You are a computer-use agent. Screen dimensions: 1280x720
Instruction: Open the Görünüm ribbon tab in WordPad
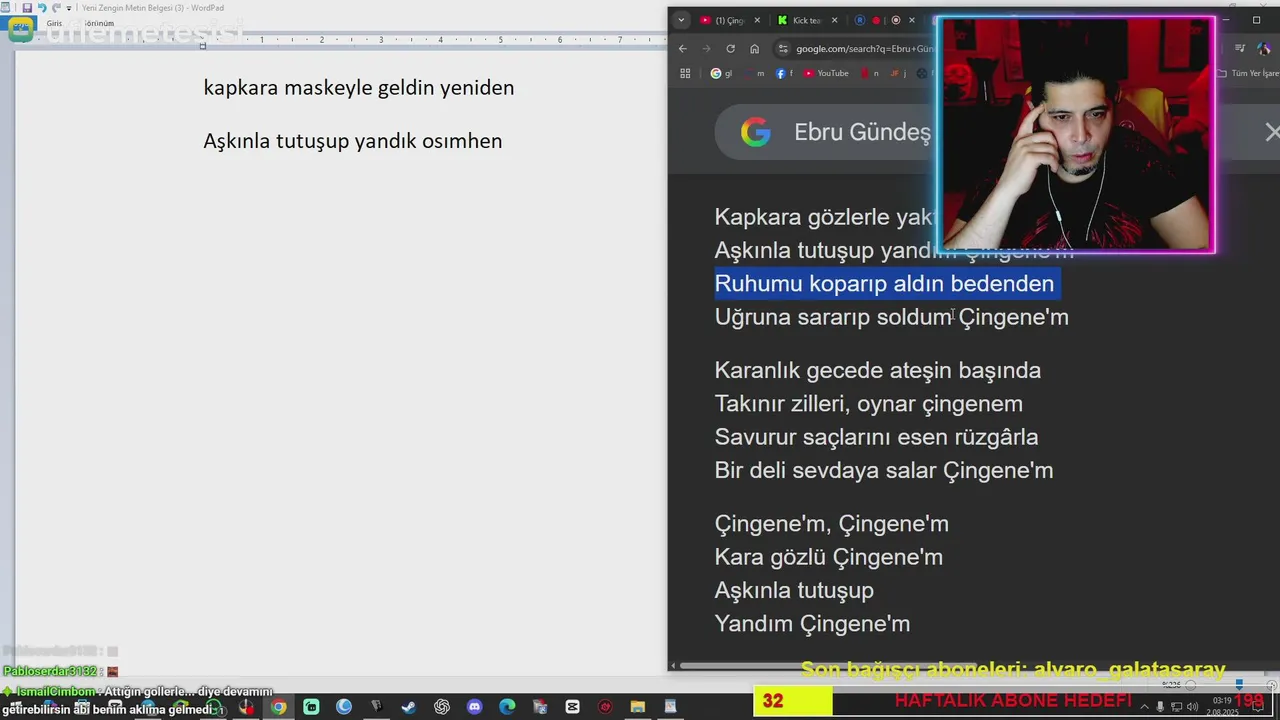[99, 23]
